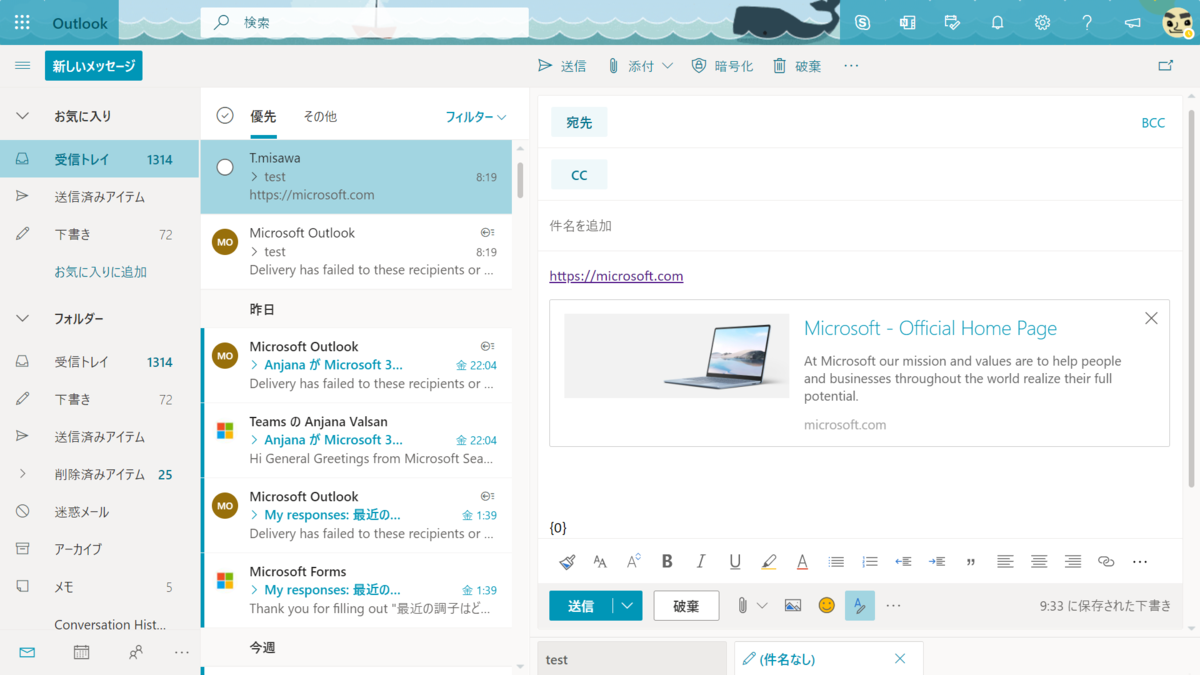Toggle bold formatting
Screen dimensions: 1200x675
667,562
